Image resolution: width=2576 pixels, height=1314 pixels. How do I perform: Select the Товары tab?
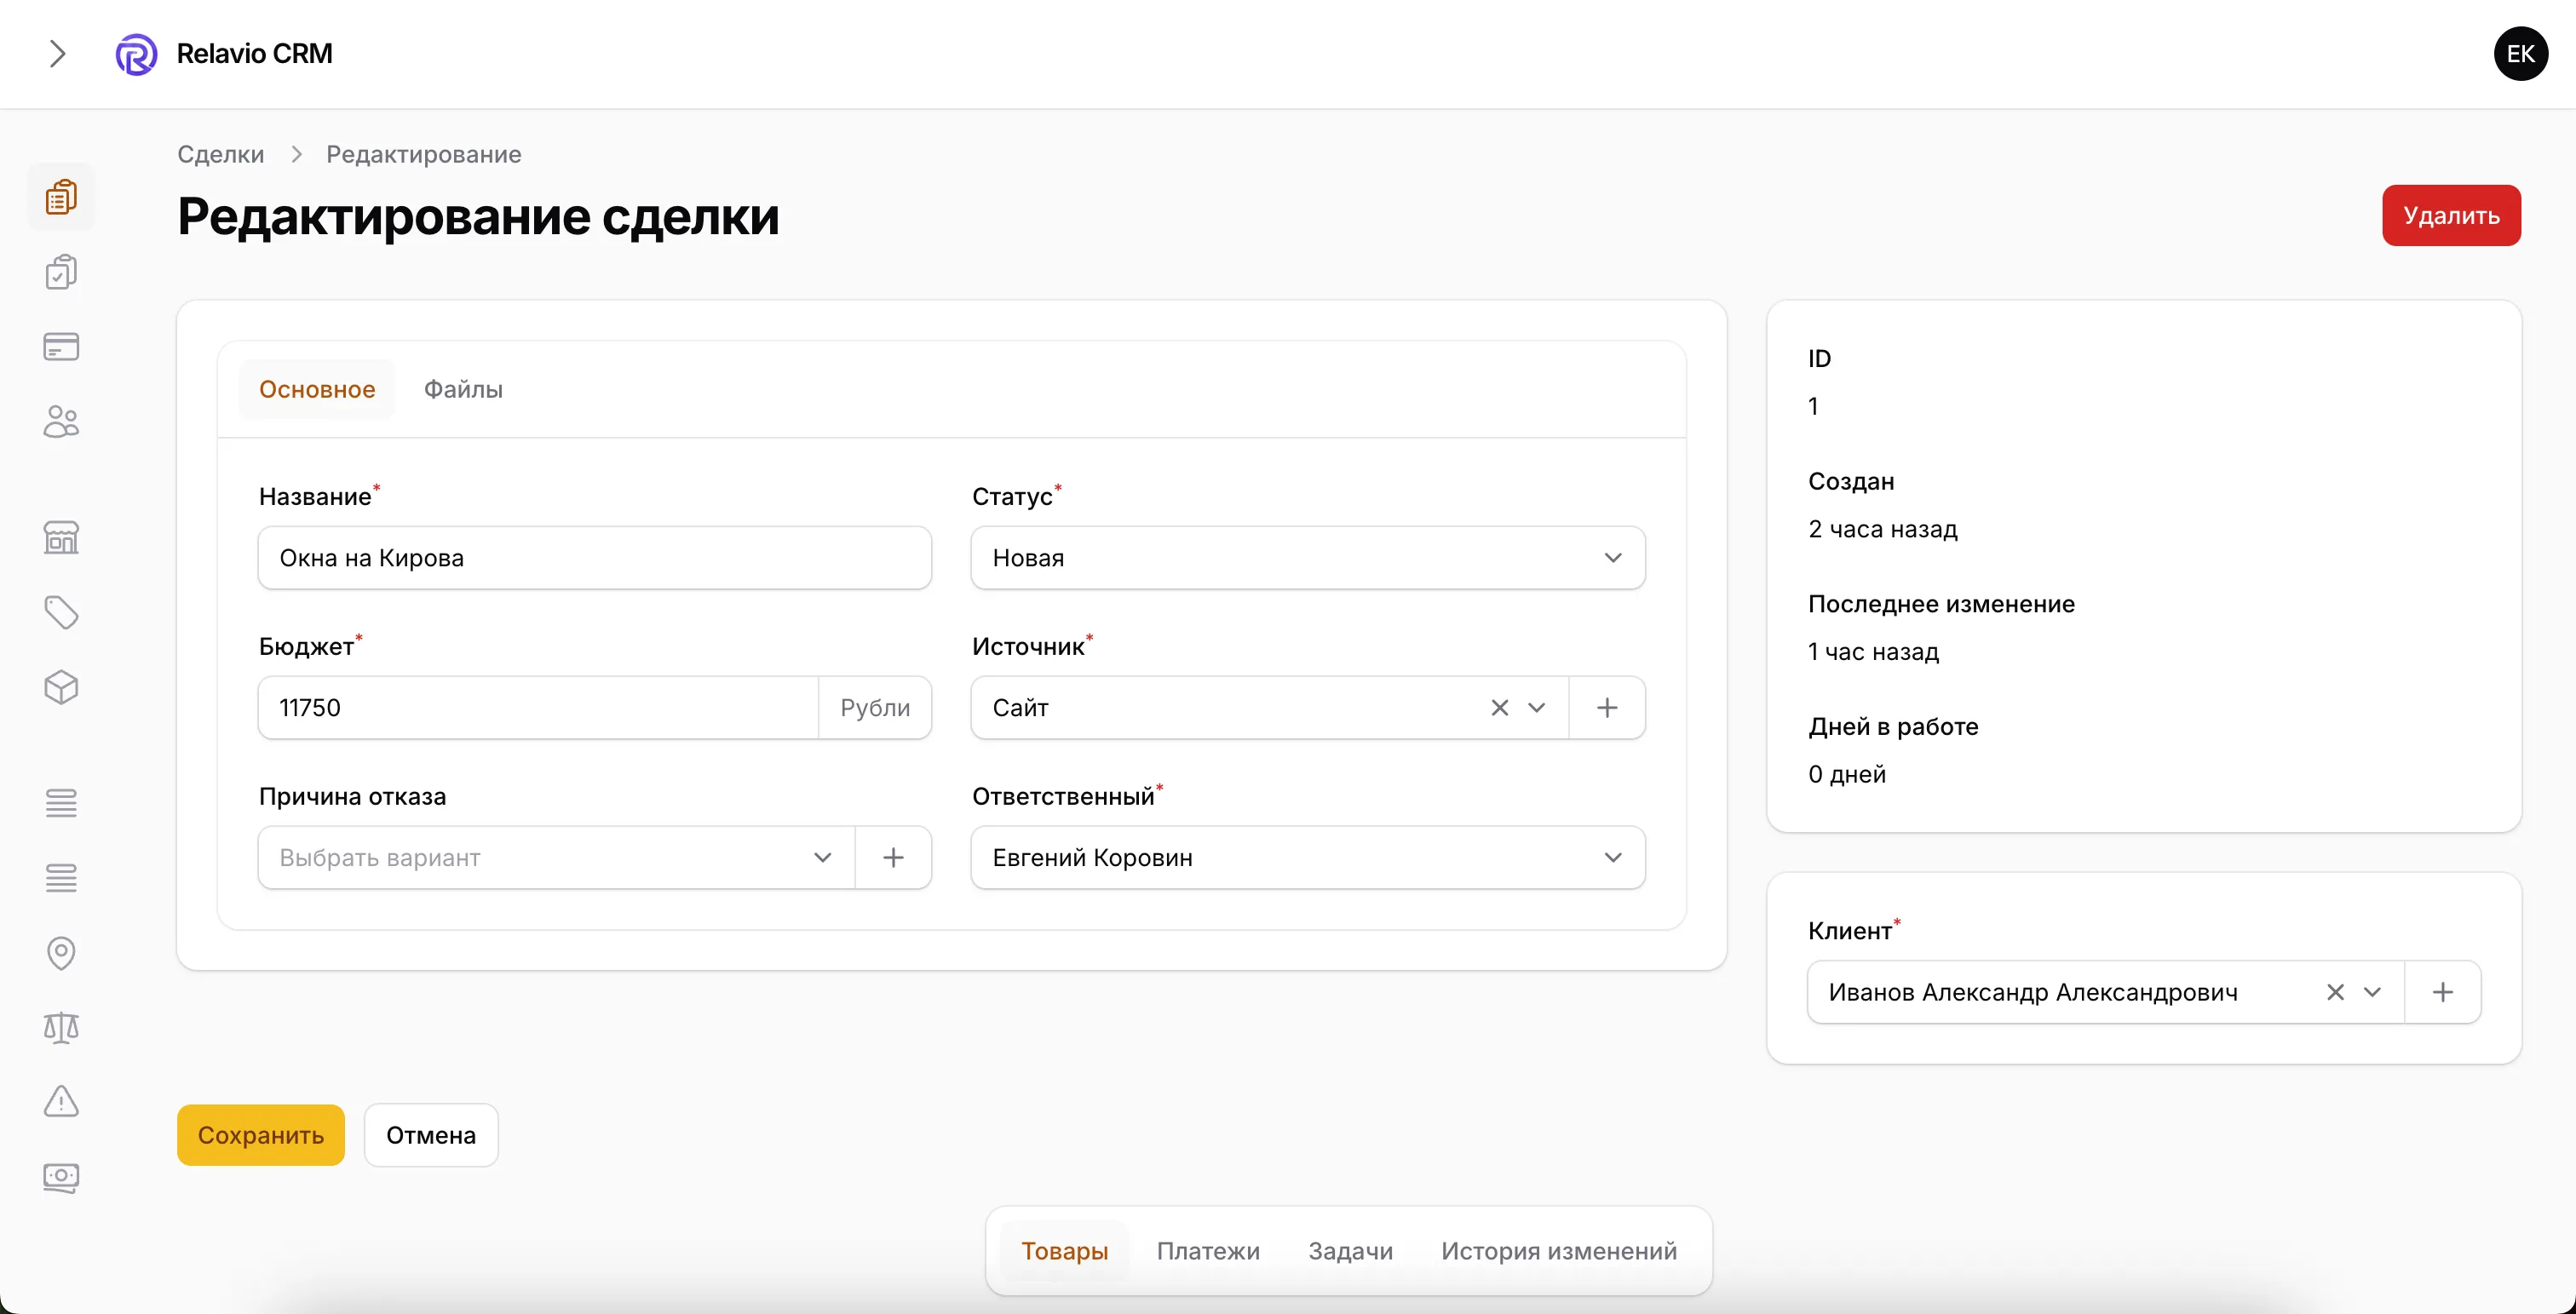(1064, 1251)
